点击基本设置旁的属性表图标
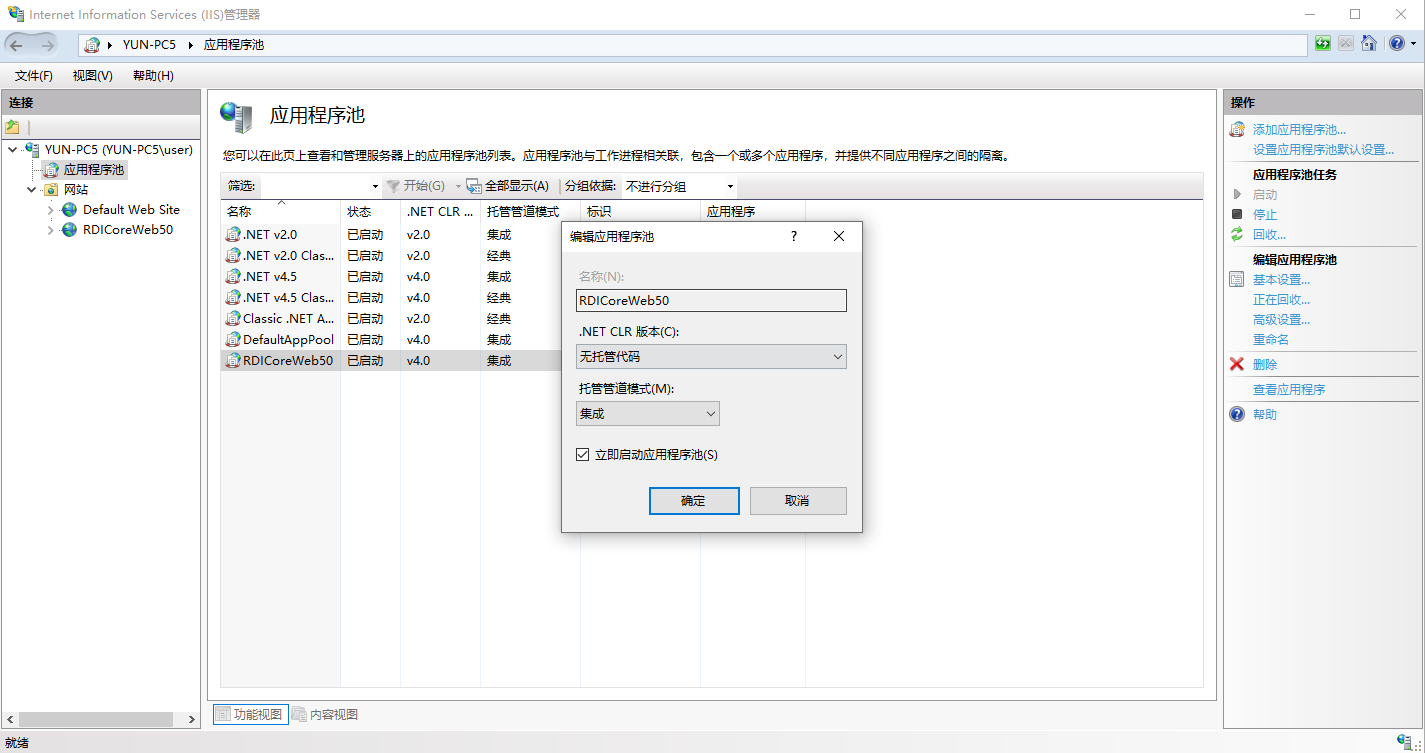Image resolution: width=1425 pixels, height=753 pixels. point(1236,278)
